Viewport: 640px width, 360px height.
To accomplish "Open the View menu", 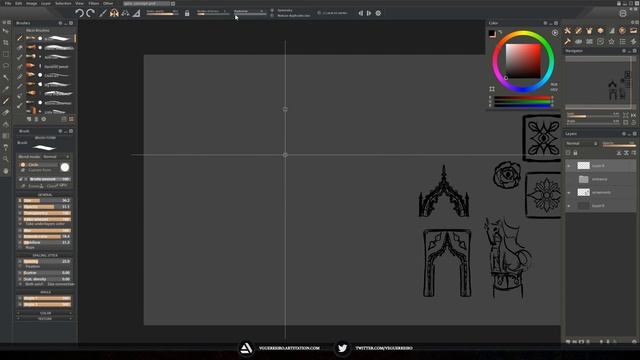I will (79, 3).
